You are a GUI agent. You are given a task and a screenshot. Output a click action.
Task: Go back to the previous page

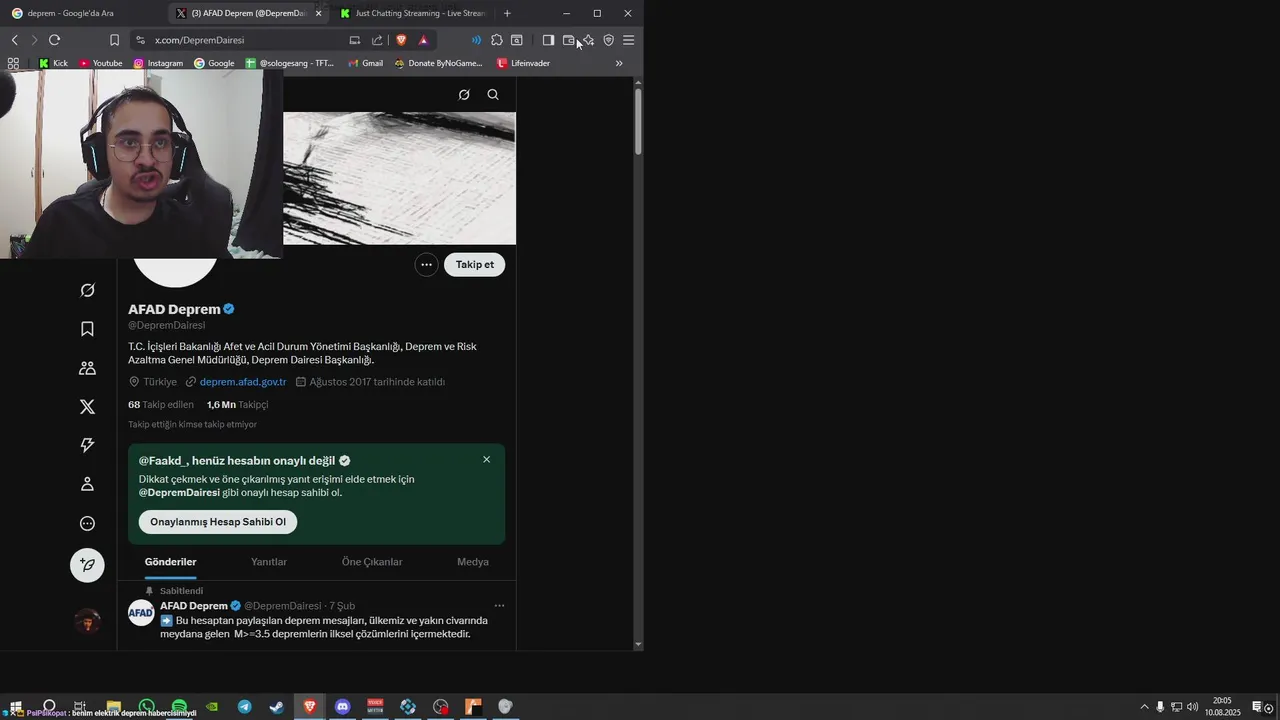pyautogui.click(x=14, y=40)
